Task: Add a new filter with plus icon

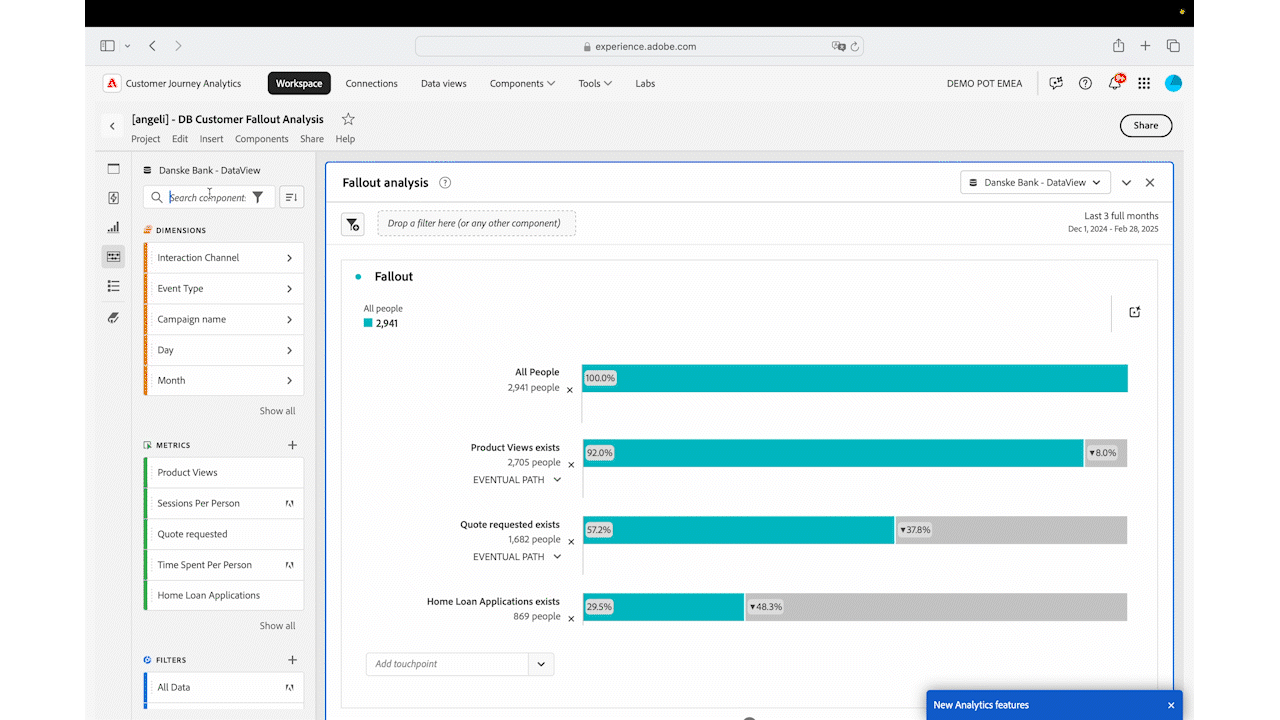Action: pyautogui.click(x=293, y=660)
